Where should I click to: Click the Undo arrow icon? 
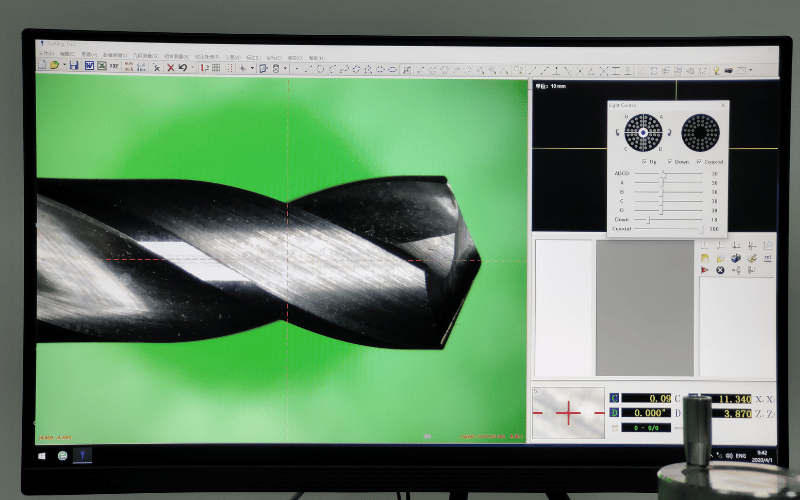click(x=182, y=67)
